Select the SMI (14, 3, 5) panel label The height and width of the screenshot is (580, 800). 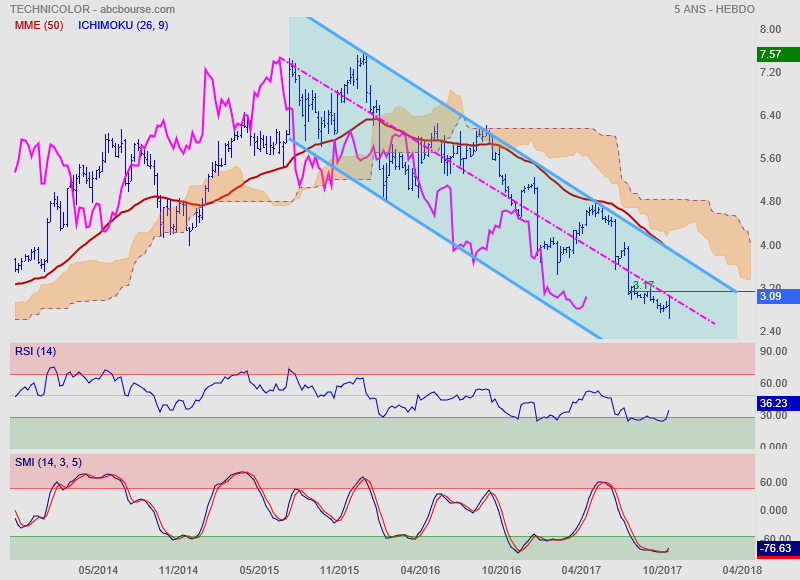[48, 462]
